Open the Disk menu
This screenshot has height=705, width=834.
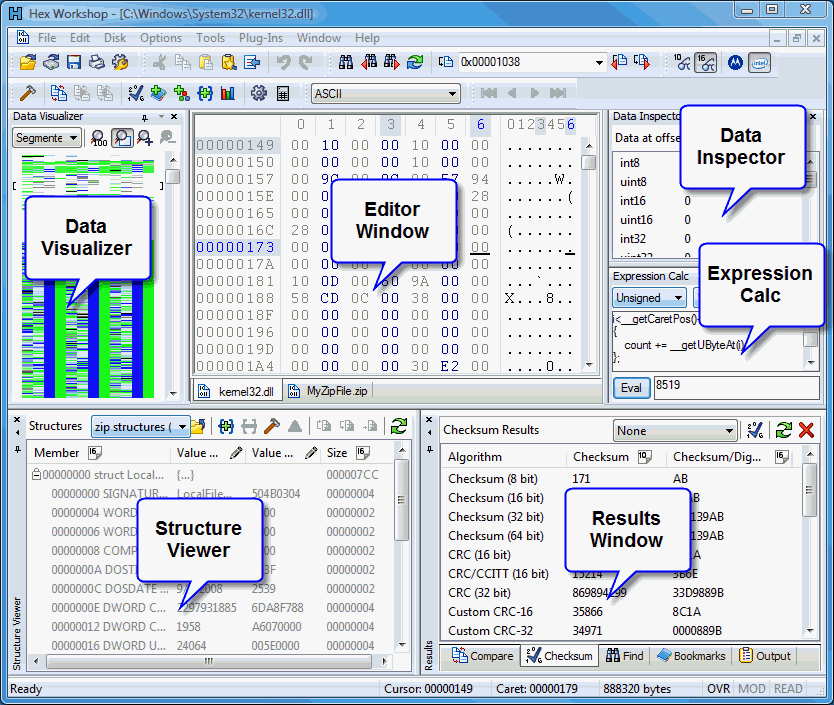tap(115, 38)
